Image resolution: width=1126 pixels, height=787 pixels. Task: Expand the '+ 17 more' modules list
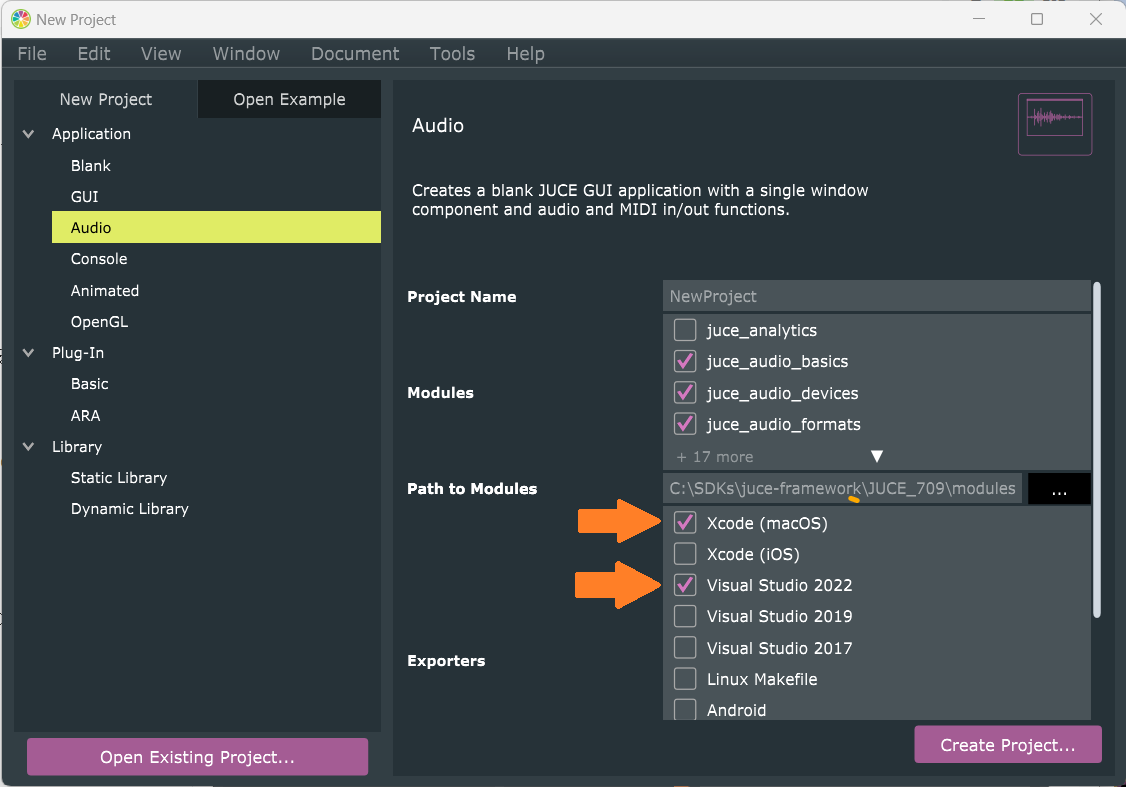click(877, 457)
